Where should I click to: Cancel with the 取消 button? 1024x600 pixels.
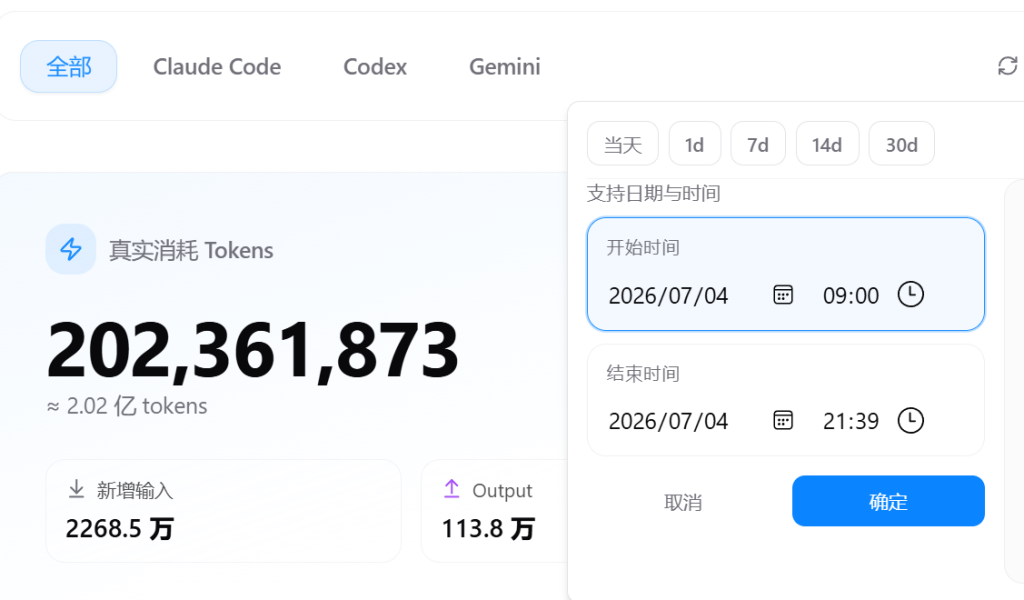pyautogui.click(x=683, y=501)
